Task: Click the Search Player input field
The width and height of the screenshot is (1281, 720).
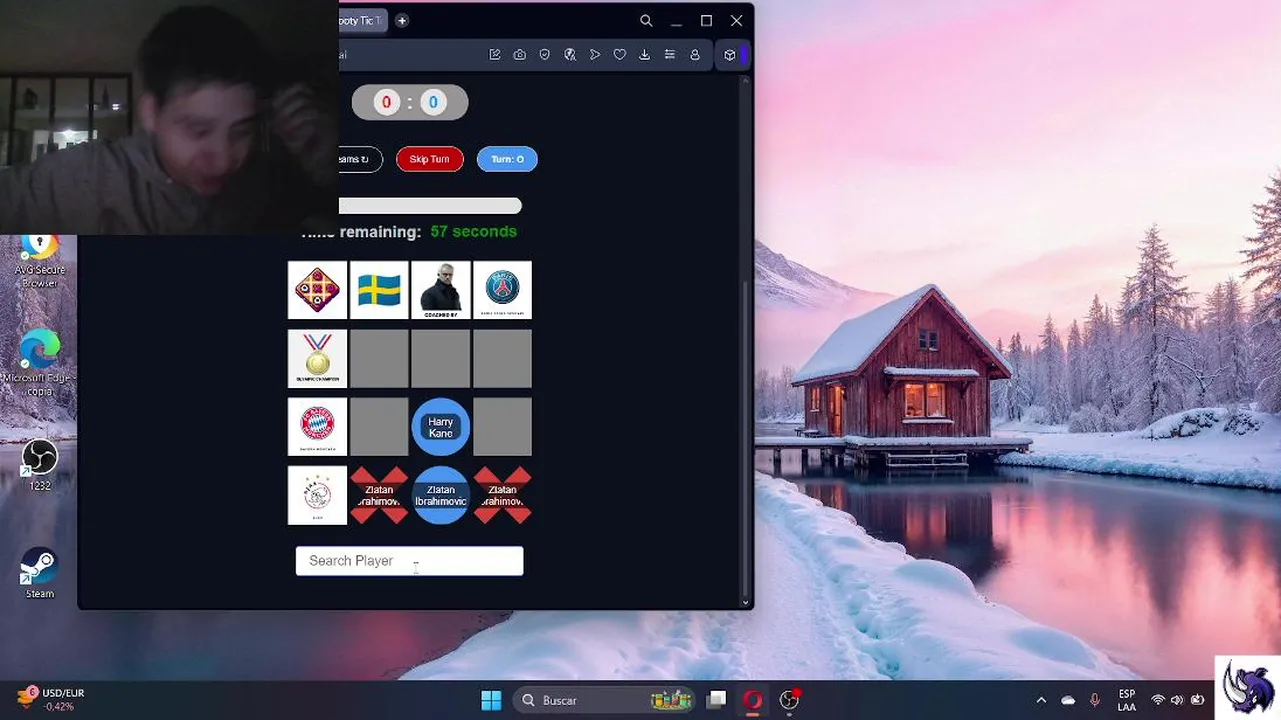Action: point(409,561)
